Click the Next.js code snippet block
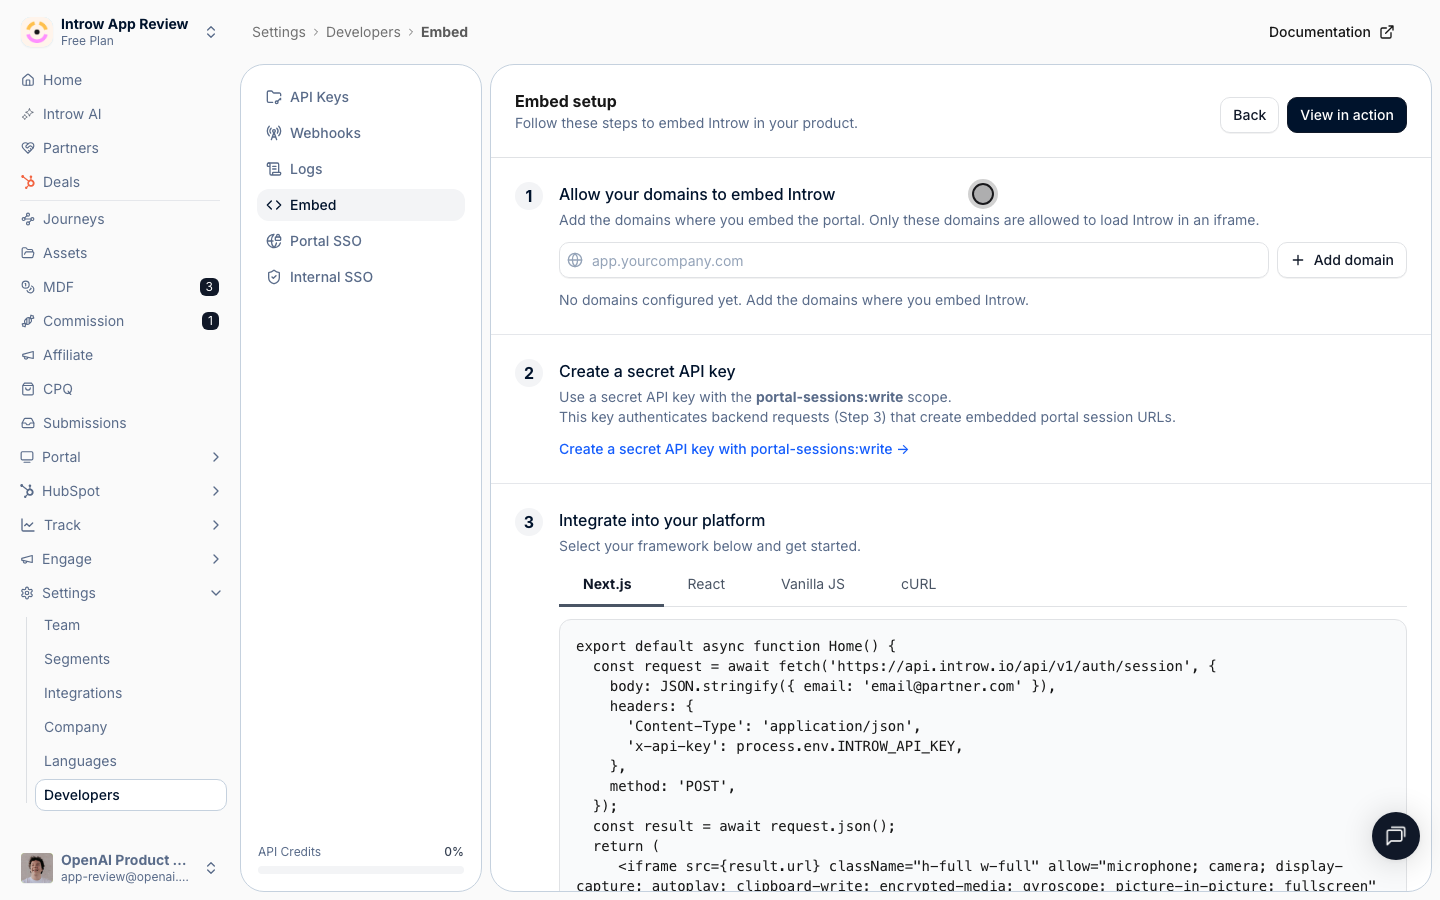This screenshot has width=1440, height=900. point(983,755)
